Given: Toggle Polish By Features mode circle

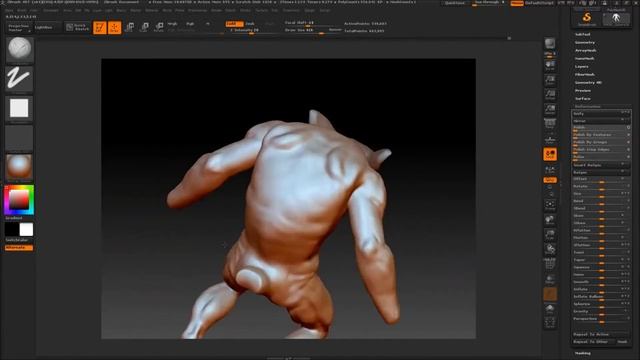Looking at the screenshot, I should click(628, 135).
